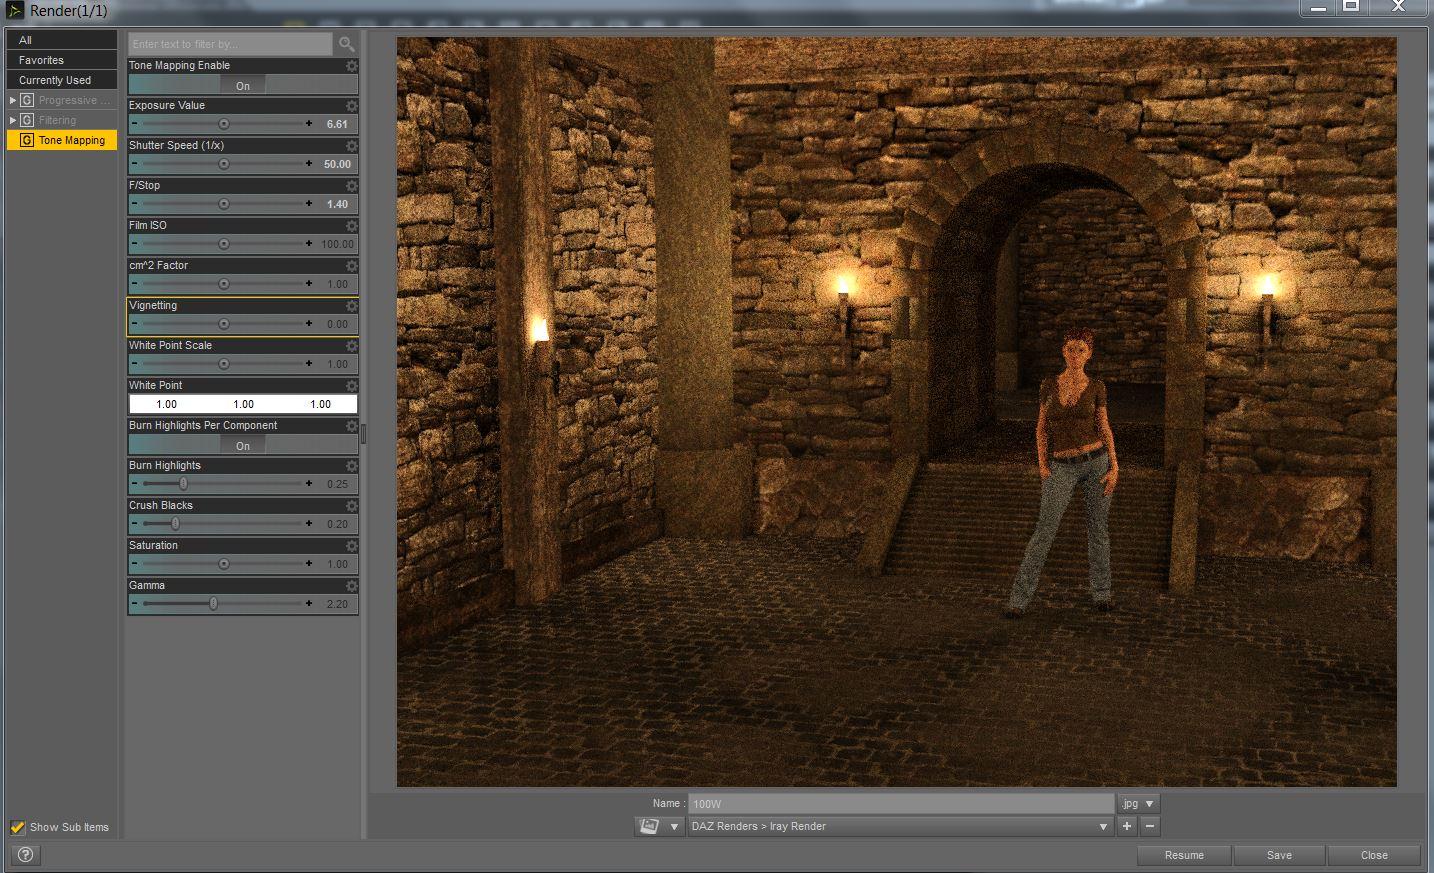The image size is (1434, 873).
Task: Click the render image library icon
Action: 649,826
